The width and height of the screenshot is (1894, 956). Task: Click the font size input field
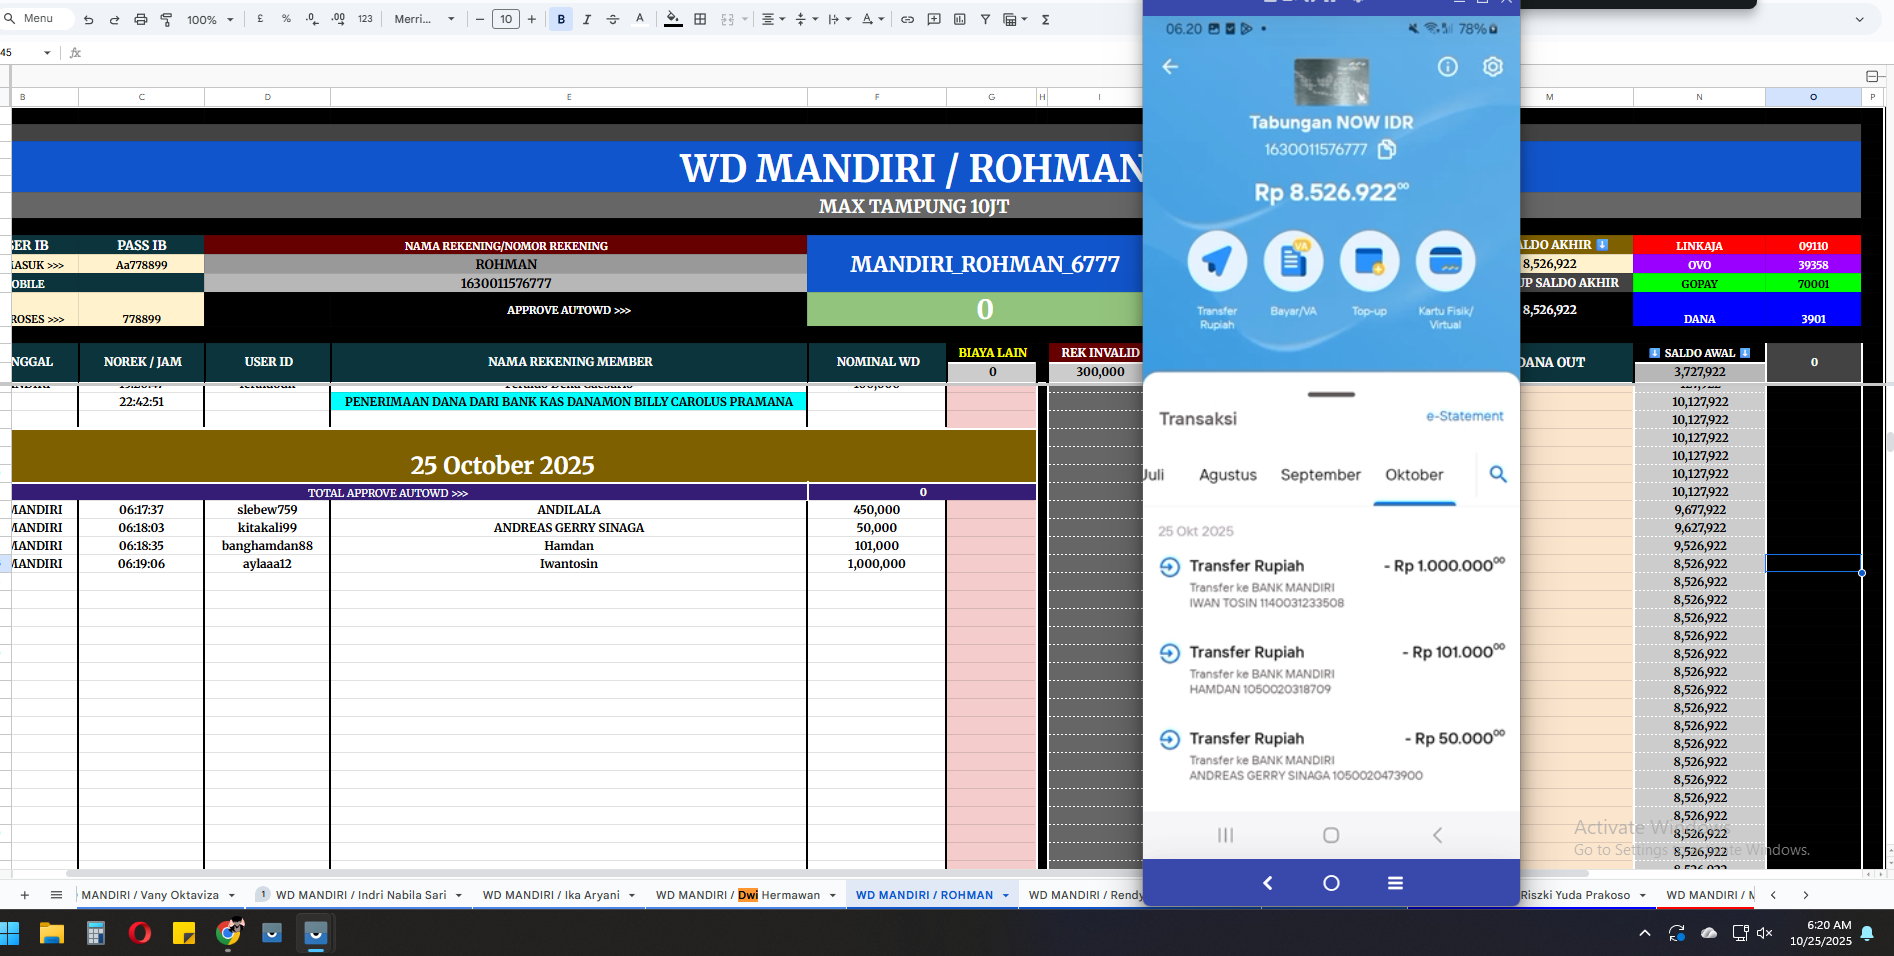(506, 19)
